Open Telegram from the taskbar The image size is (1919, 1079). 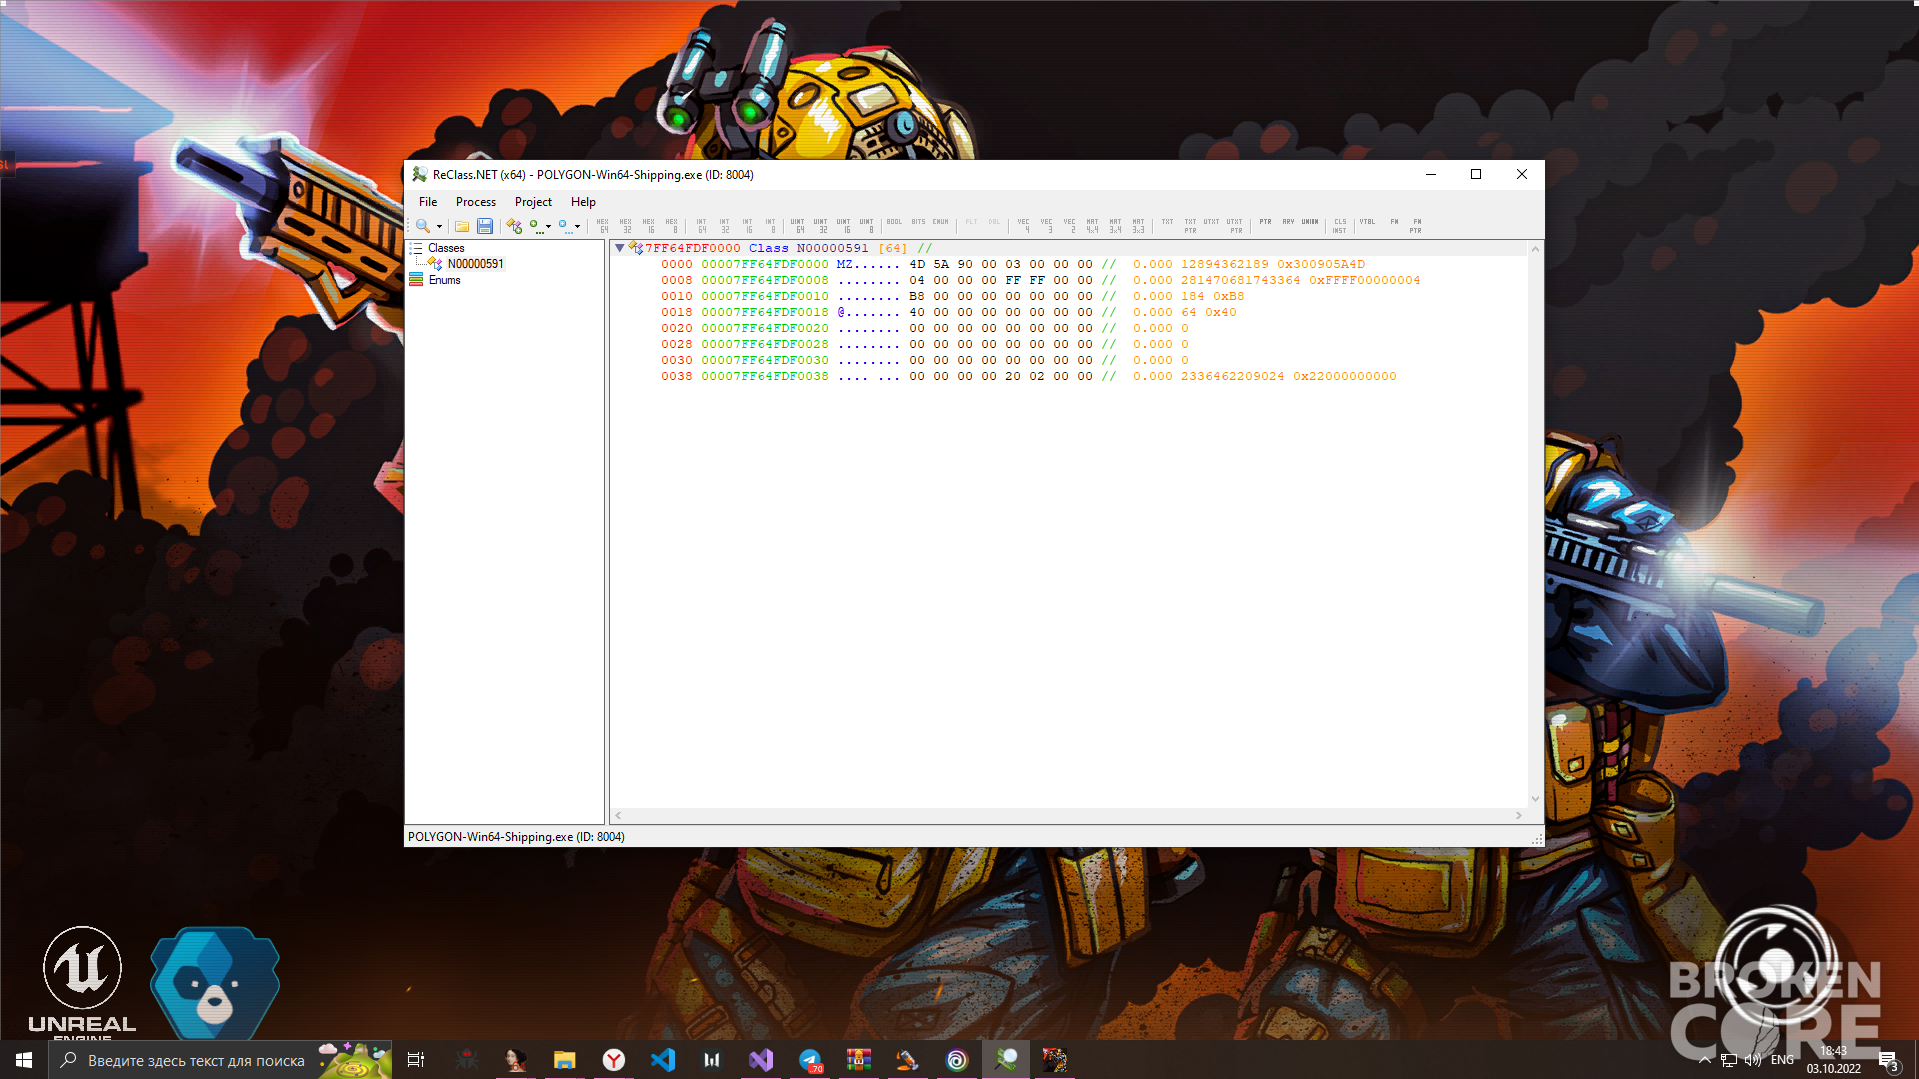(x=810, y=1060)
